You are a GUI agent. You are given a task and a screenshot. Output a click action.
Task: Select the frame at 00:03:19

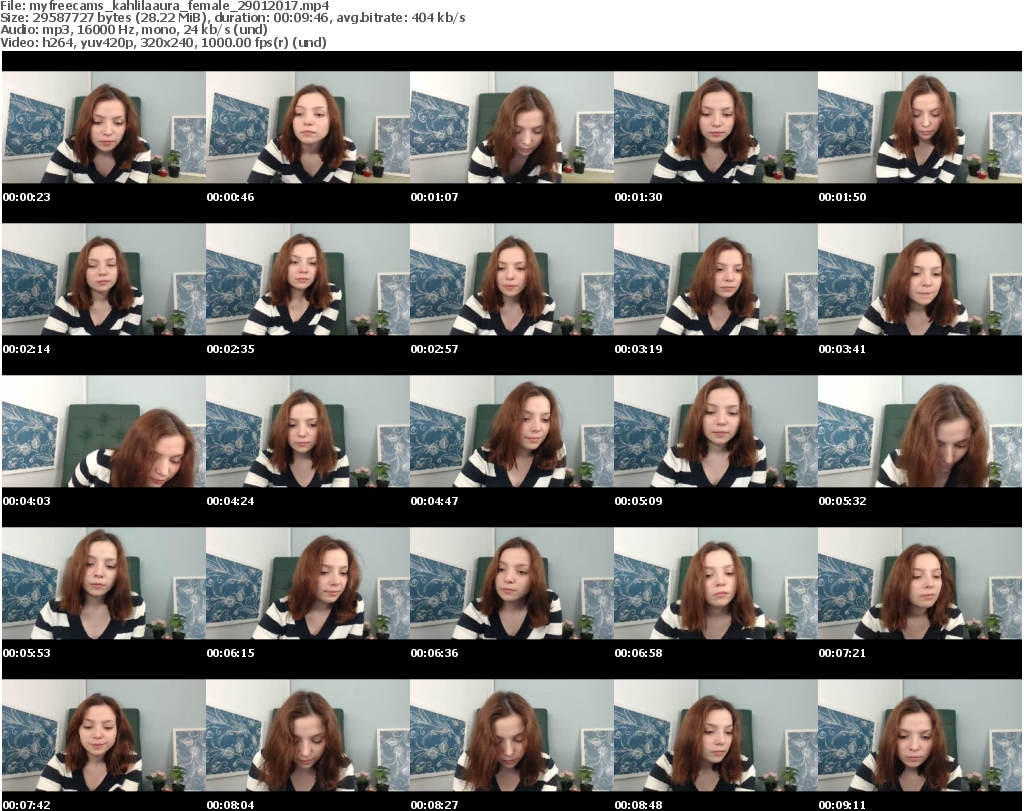[715, 279]
